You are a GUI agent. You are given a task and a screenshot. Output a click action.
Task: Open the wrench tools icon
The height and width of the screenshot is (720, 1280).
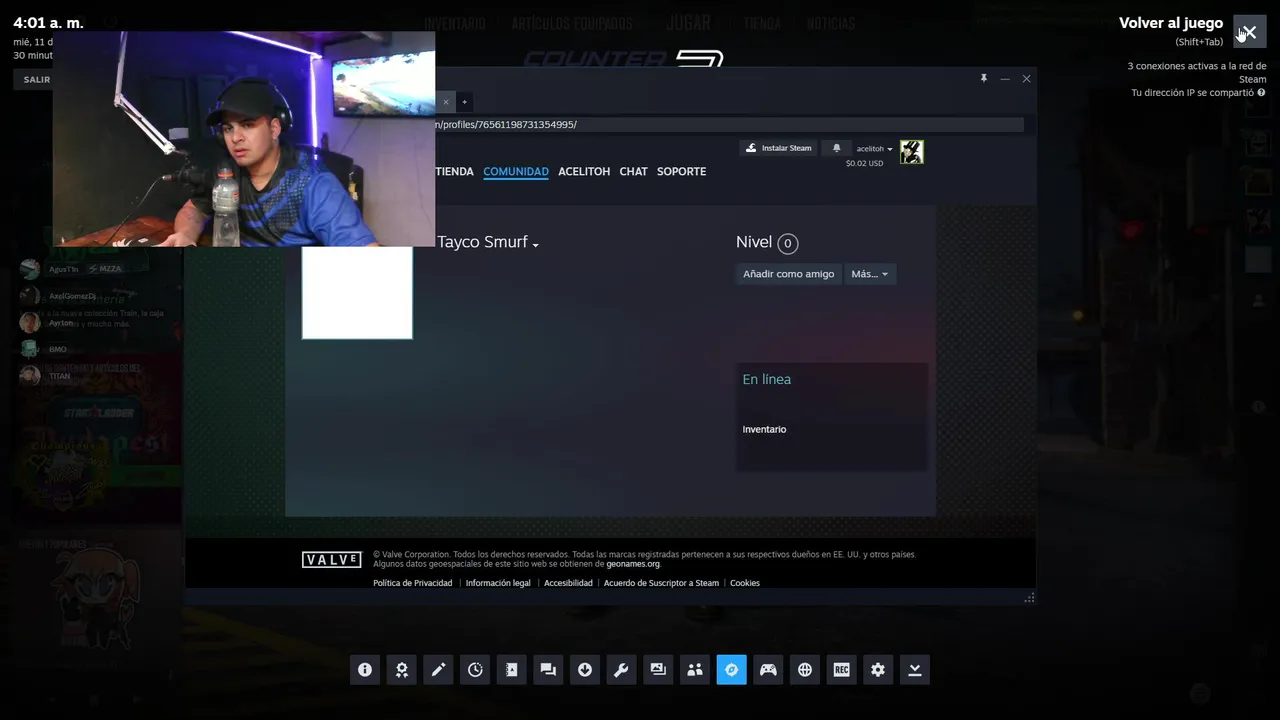coord(621,670)
